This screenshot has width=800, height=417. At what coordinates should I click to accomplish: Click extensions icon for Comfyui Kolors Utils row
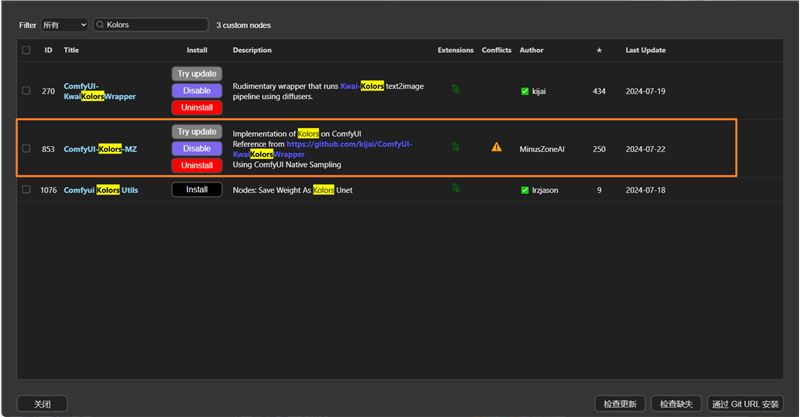[x=456, y=188]
